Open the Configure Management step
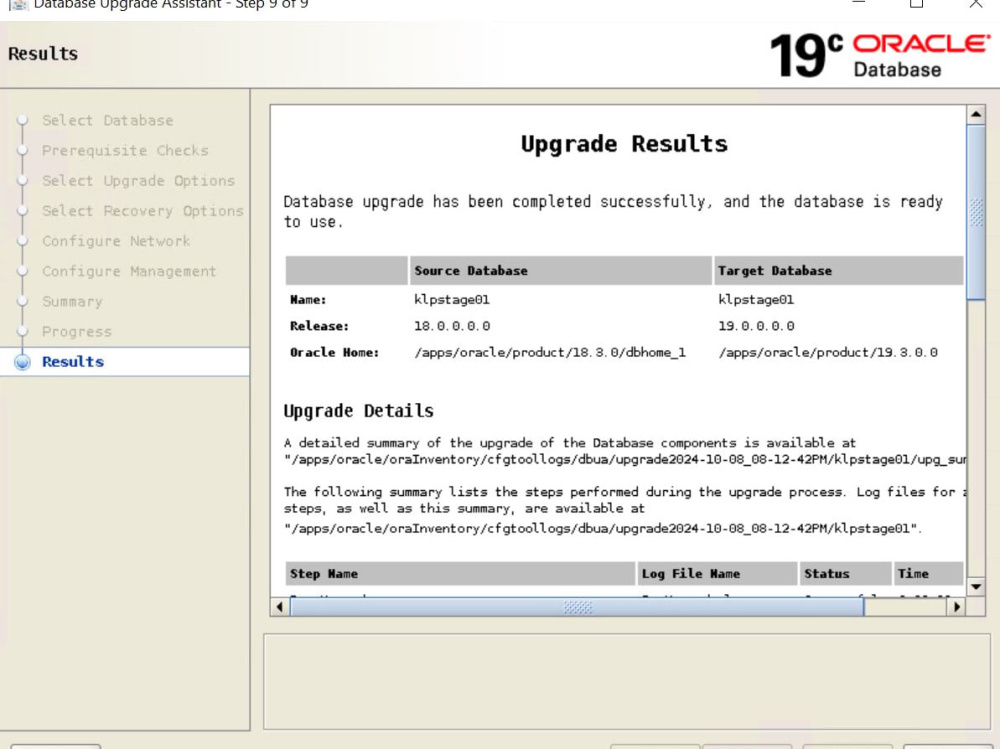The height and width of the screenshot is (749, 1000). tap(129, 271)
